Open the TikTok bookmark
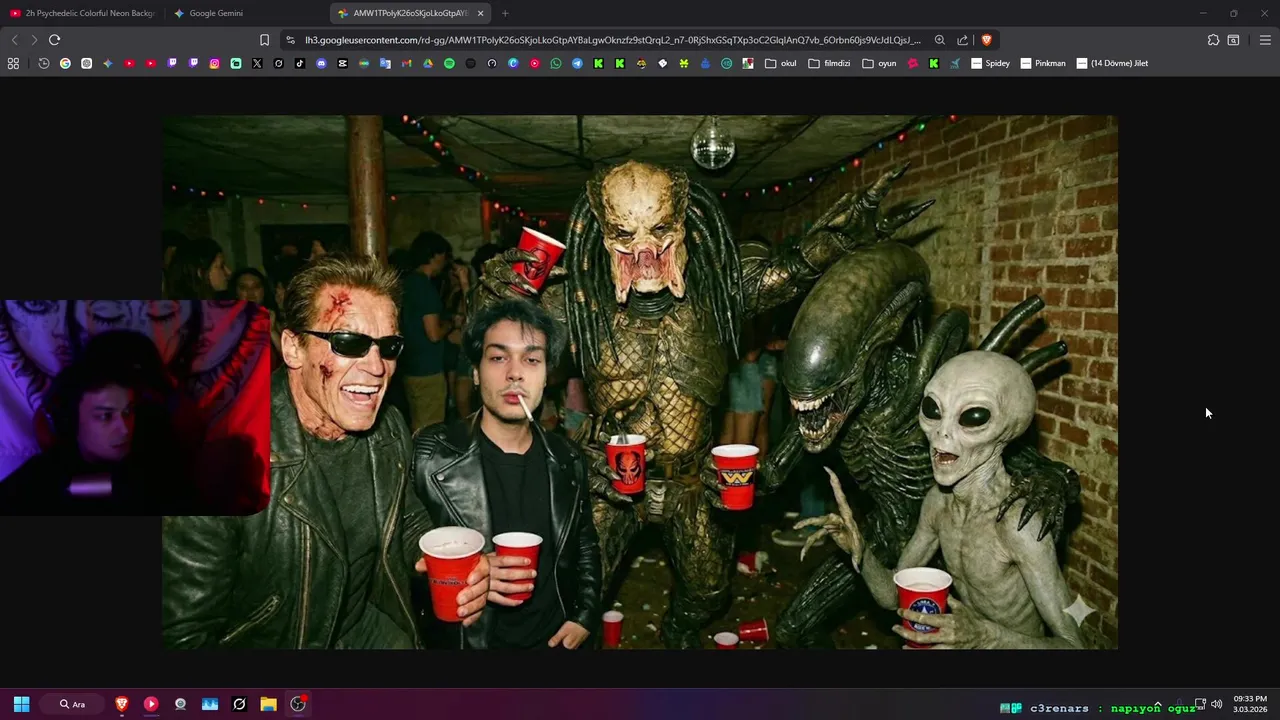This screenshot has height=720, width=1280. [300, 63]
